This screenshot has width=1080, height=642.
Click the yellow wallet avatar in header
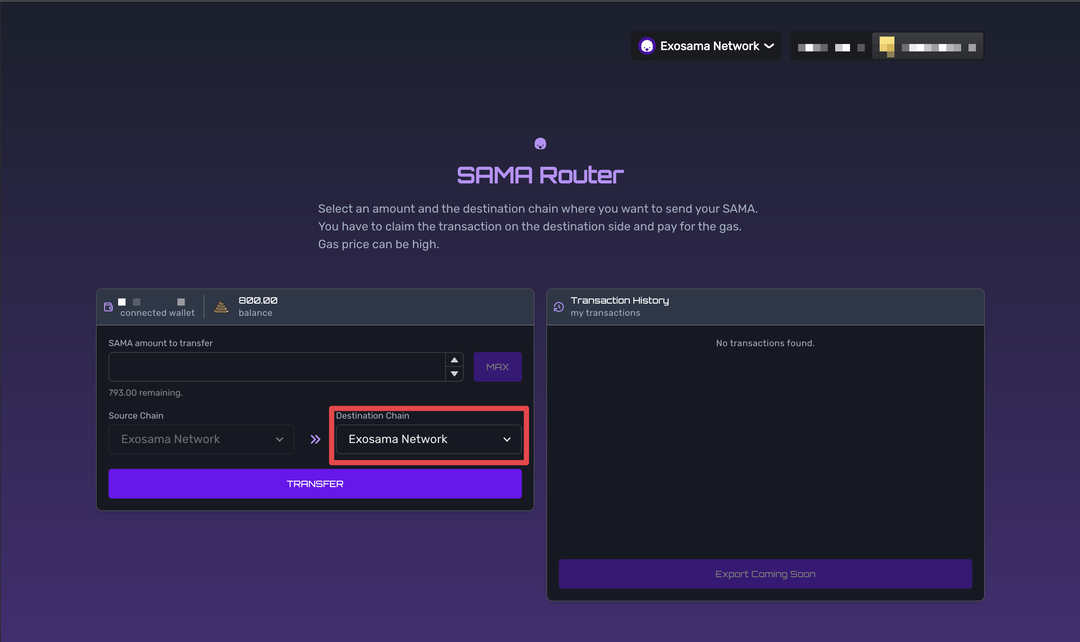[887, 46]
